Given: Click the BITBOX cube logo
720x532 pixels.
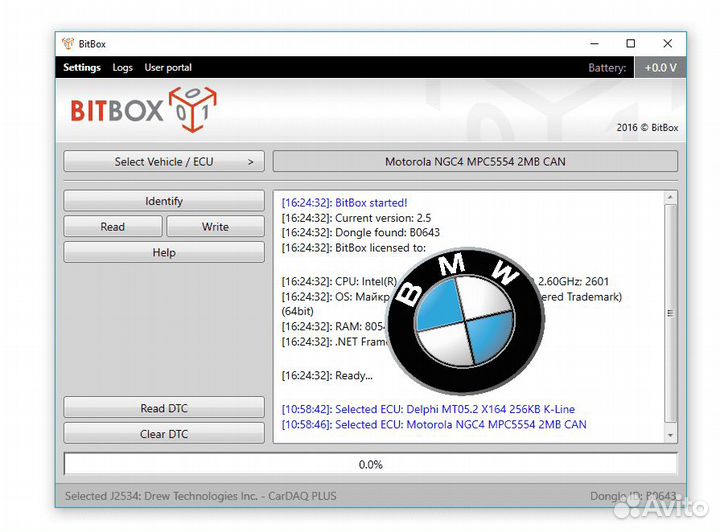Looking at the screenshot, I should pos(192,109).
